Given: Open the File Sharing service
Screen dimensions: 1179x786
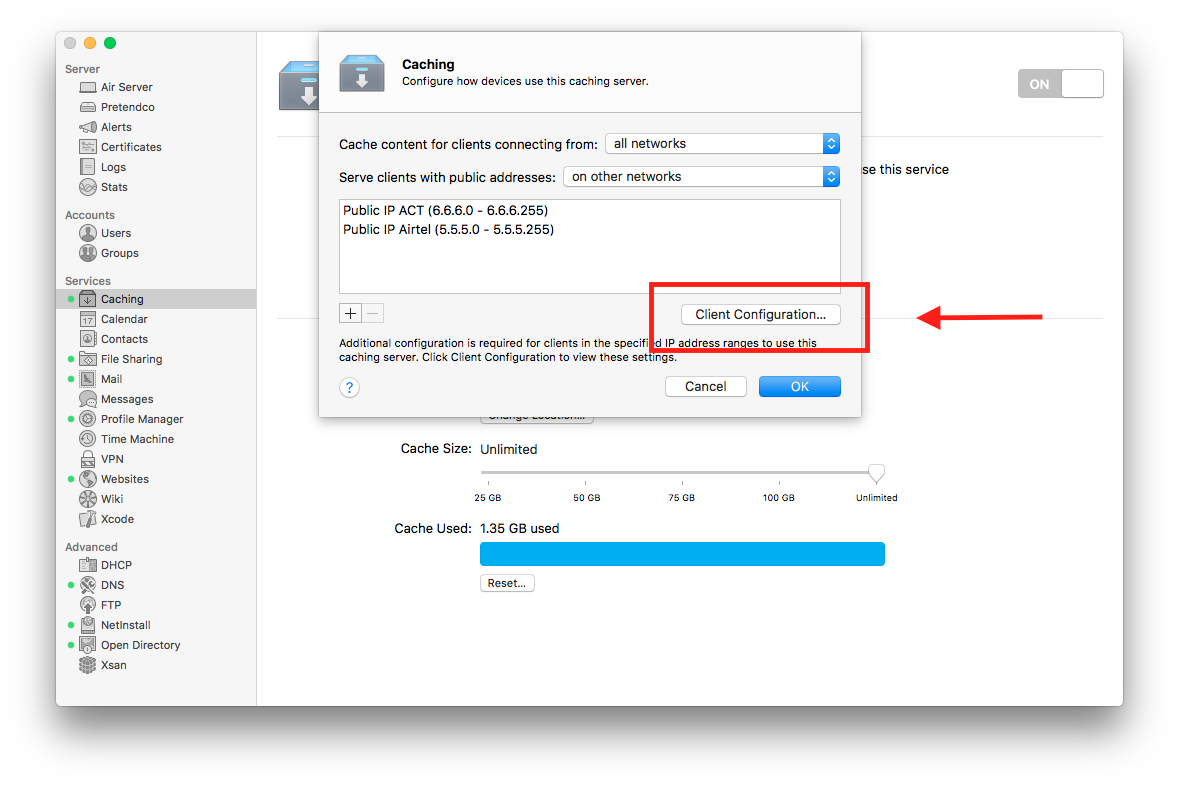Looking at the screenshot, I should [x=131, y=360].
